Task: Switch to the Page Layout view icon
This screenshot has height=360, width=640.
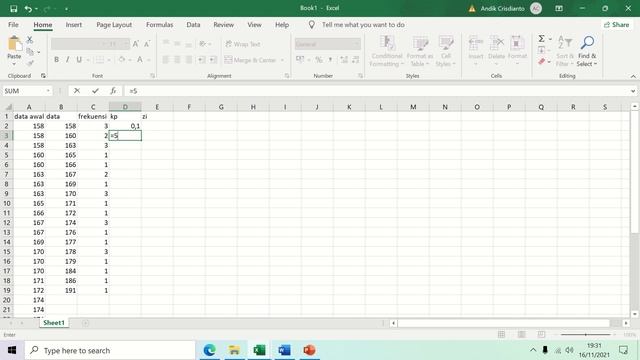Action: tap(521, 334)
